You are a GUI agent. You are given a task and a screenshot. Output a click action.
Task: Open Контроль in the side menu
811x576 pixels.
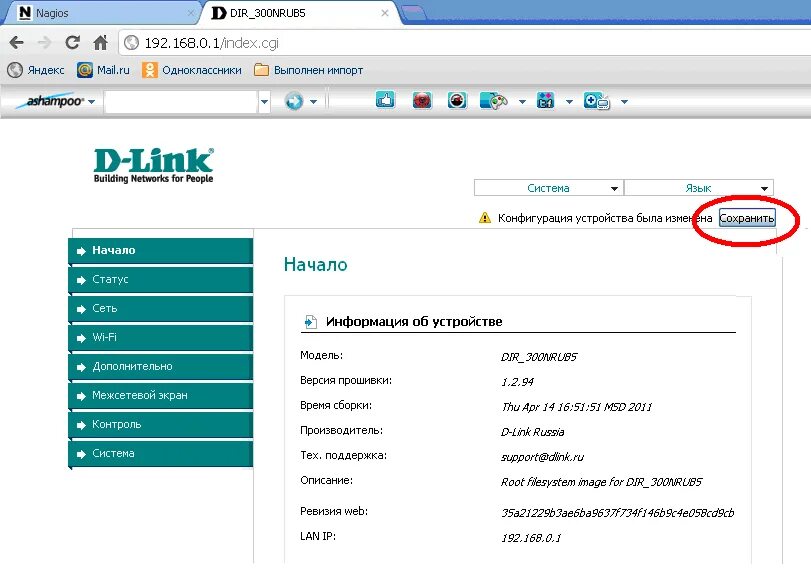[160, 424]
